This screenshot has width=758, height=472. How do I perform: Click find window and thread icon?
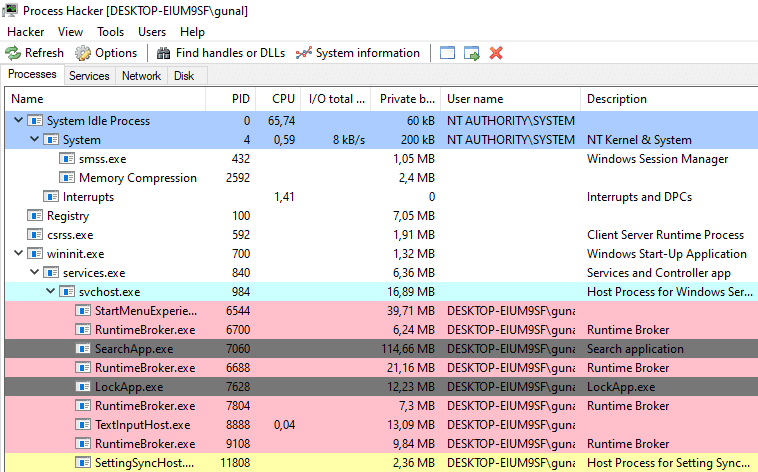pyautogui.click(x=471, y=53)
